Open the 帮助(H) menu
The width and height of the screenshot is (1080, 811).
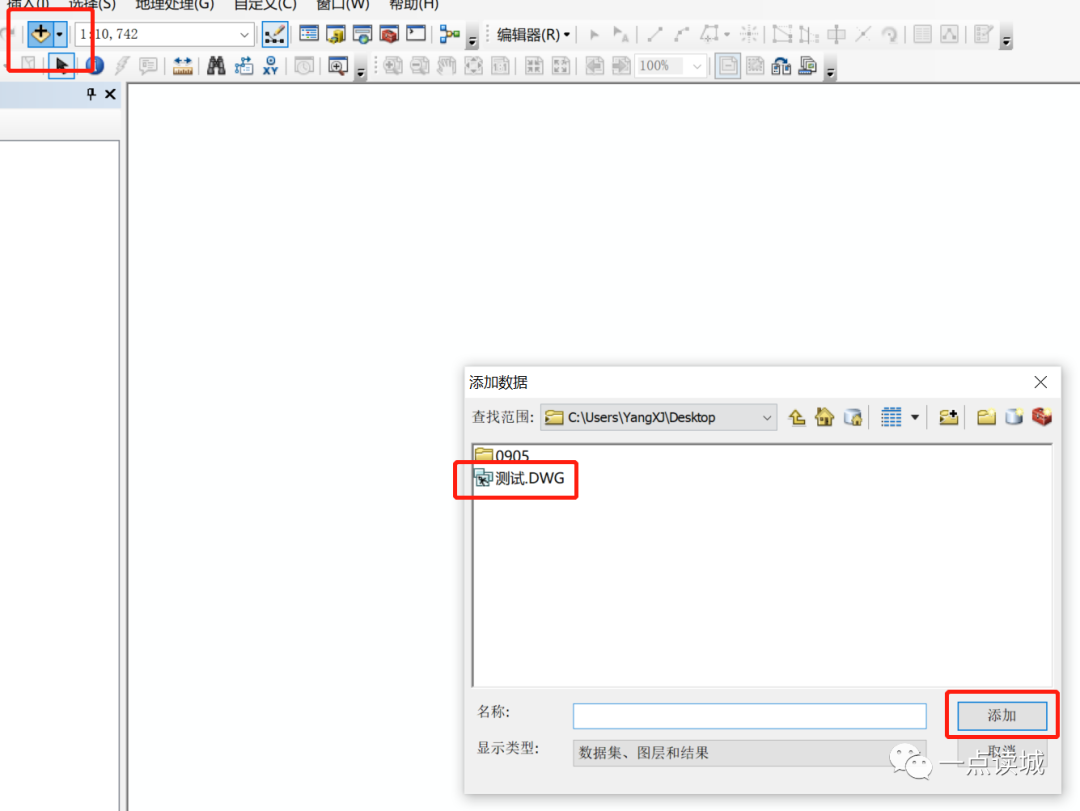coord(413,5)
